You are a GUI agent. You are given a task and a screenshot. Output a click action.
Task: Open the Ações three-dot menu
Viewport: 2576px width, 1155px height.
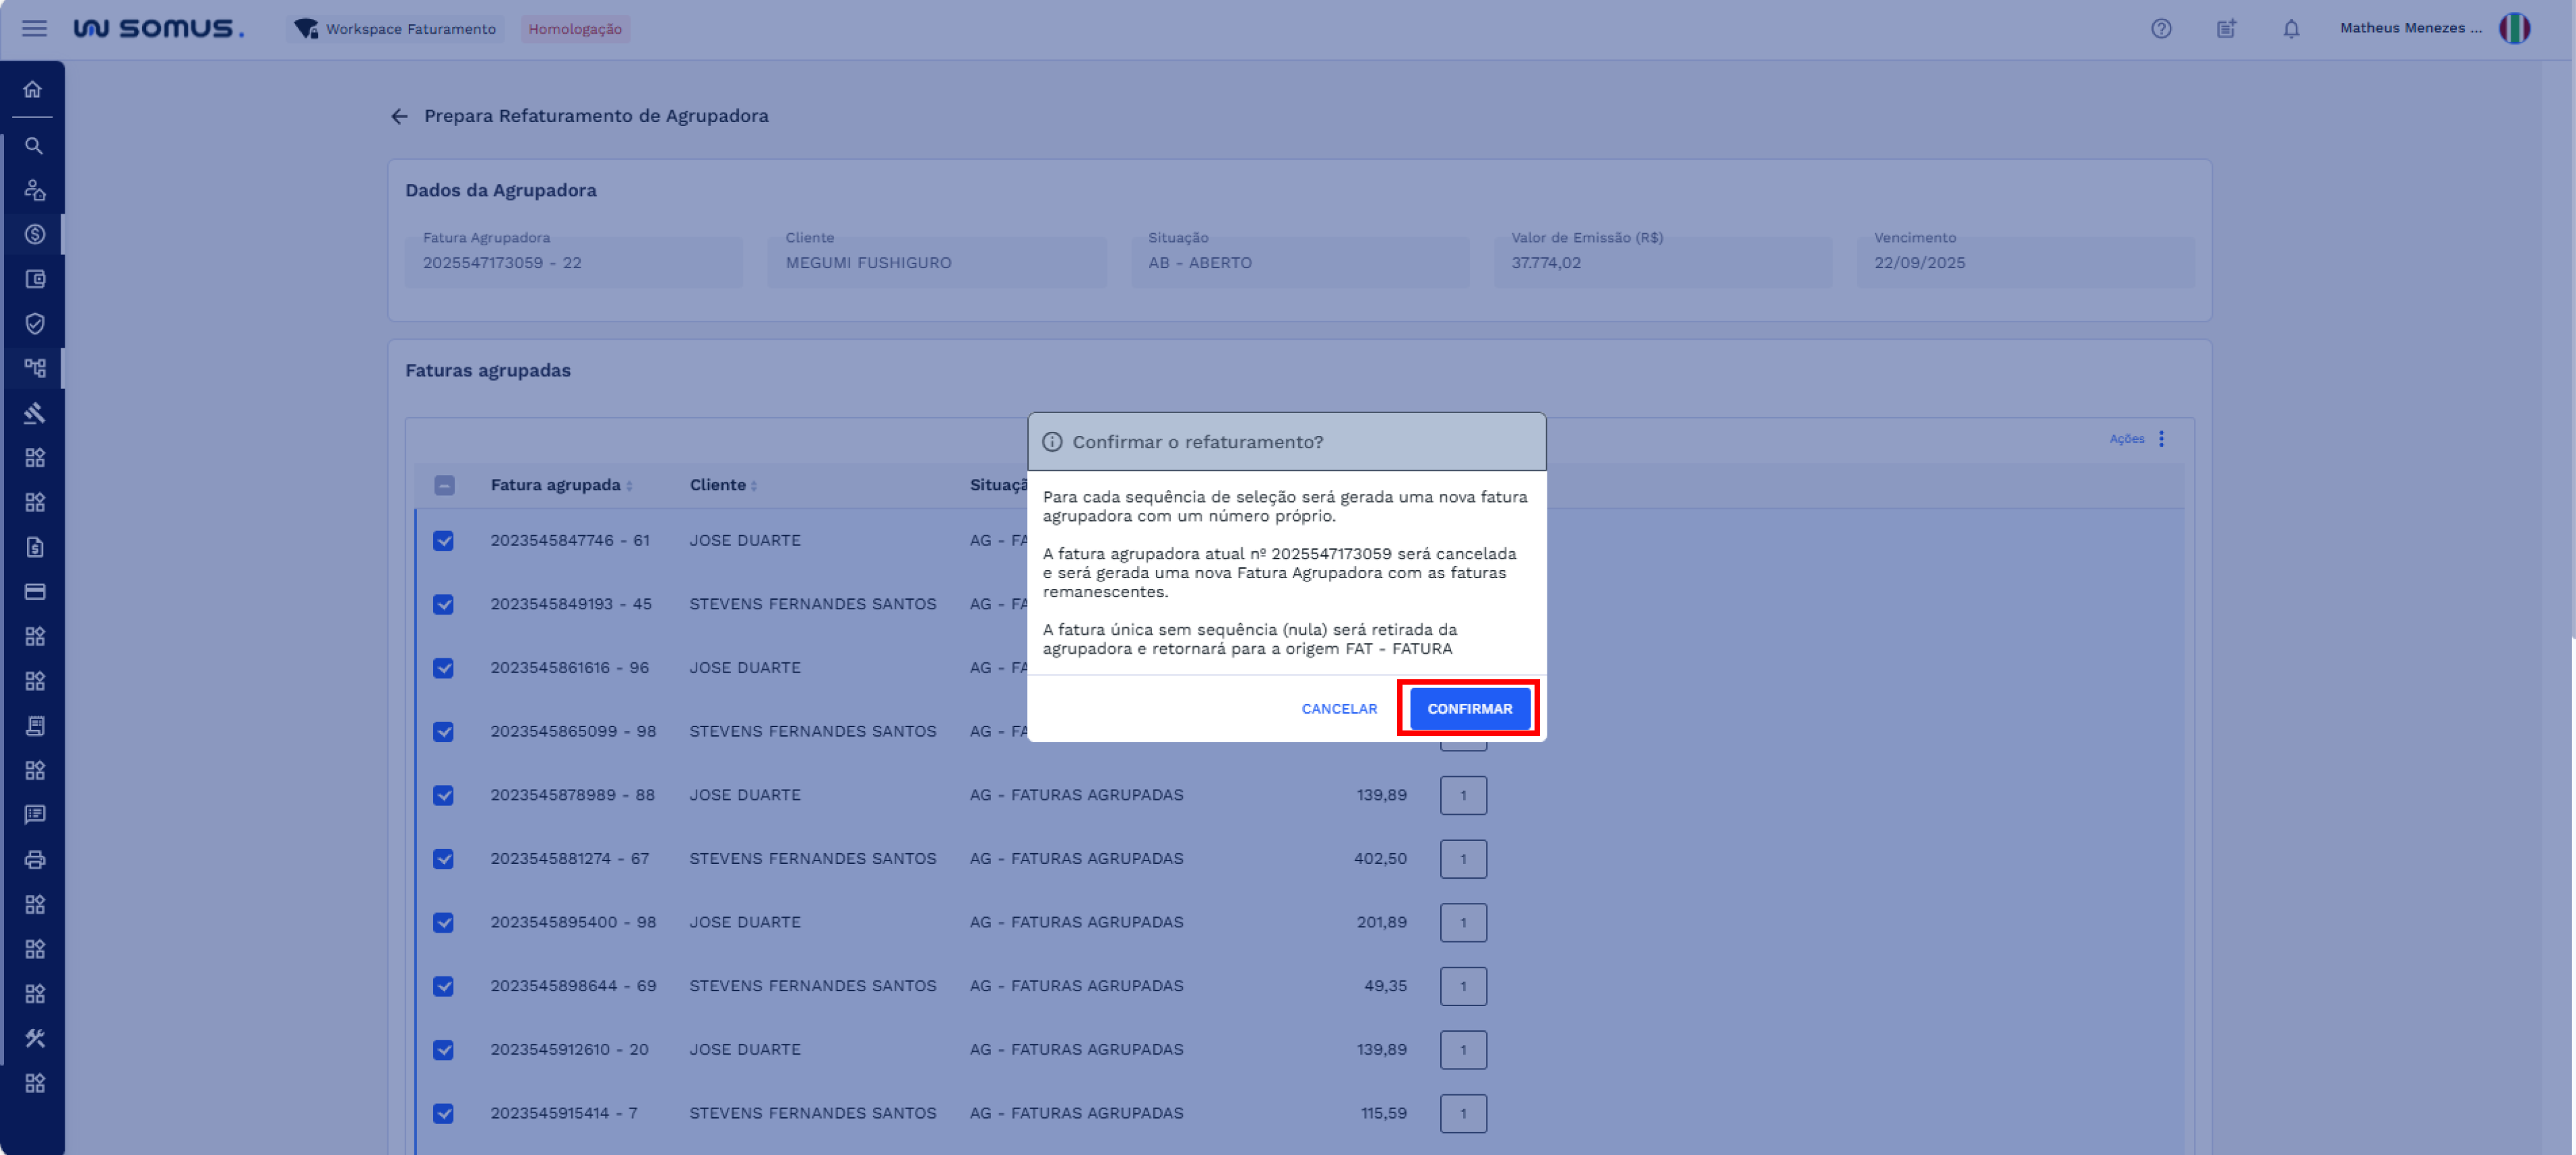tap(2161, 438)
